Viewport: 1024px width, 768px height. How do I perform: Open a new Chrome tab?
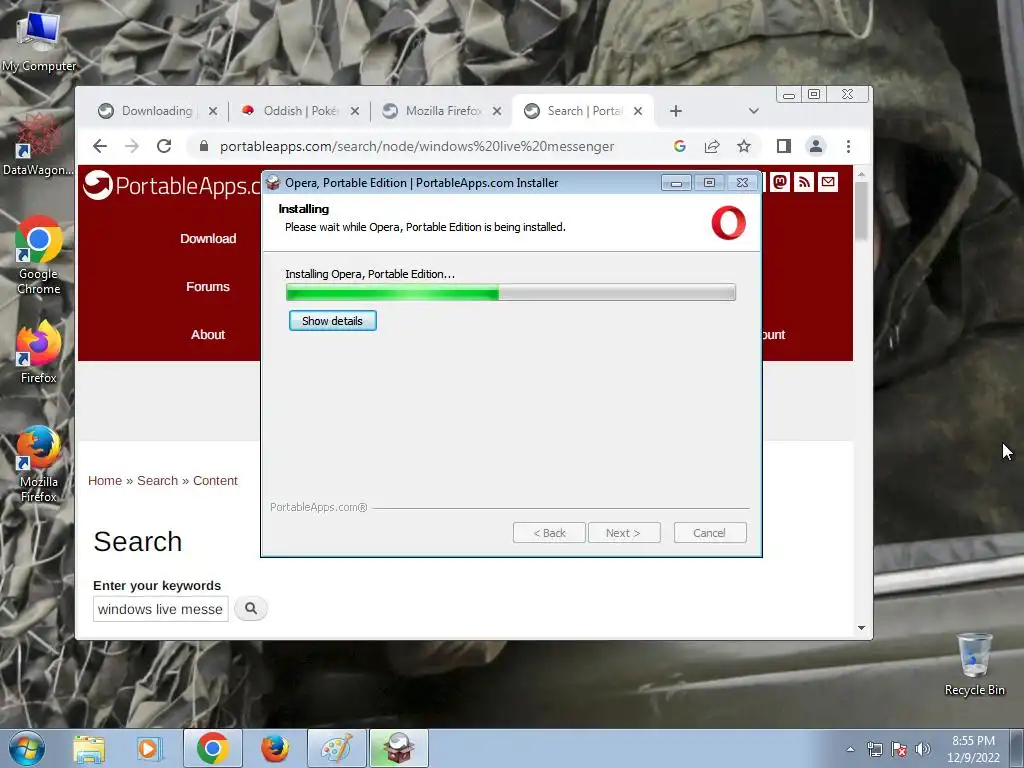pyautogui.click(x=676, y=111)
